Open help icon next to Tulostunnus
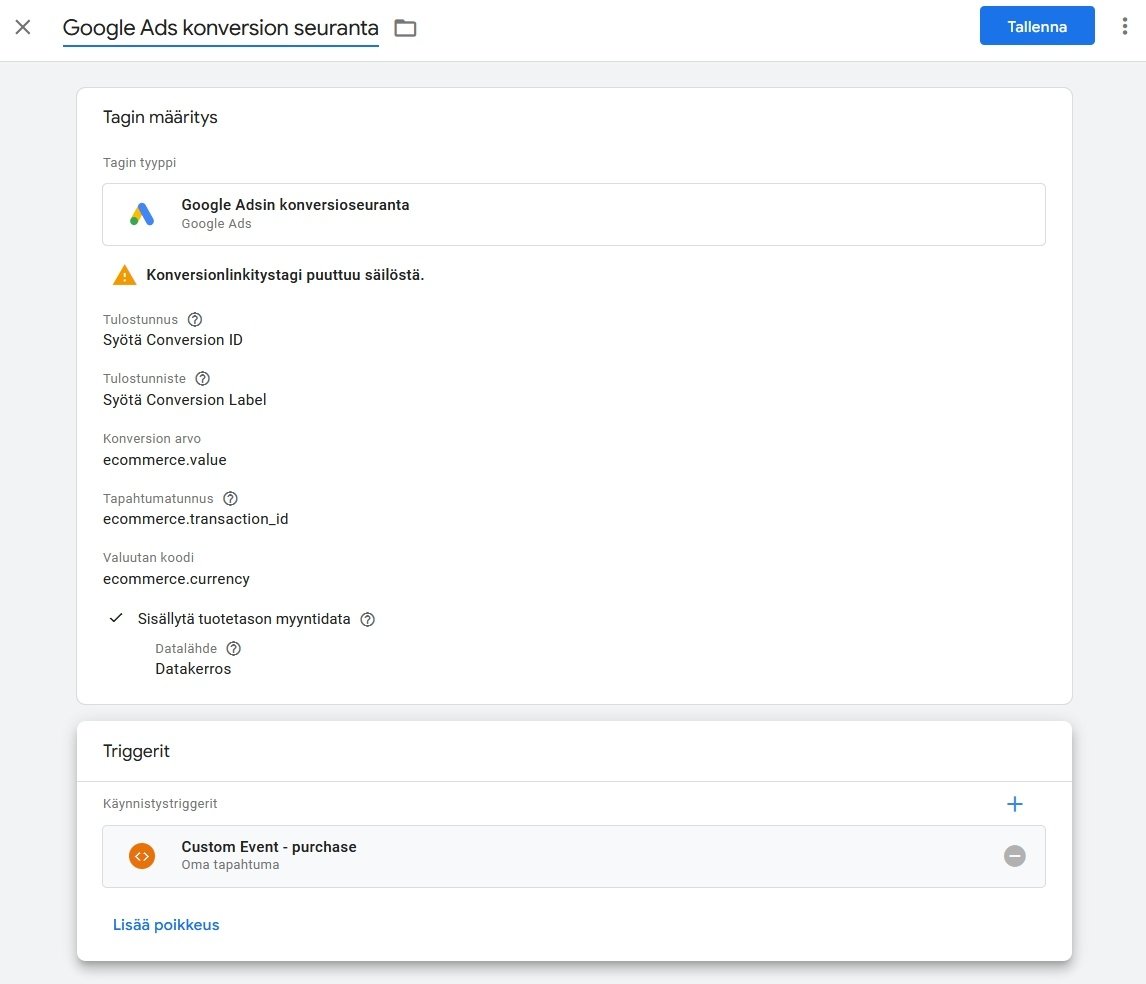Screen dimensions: 1146x984 pos(194,319)
